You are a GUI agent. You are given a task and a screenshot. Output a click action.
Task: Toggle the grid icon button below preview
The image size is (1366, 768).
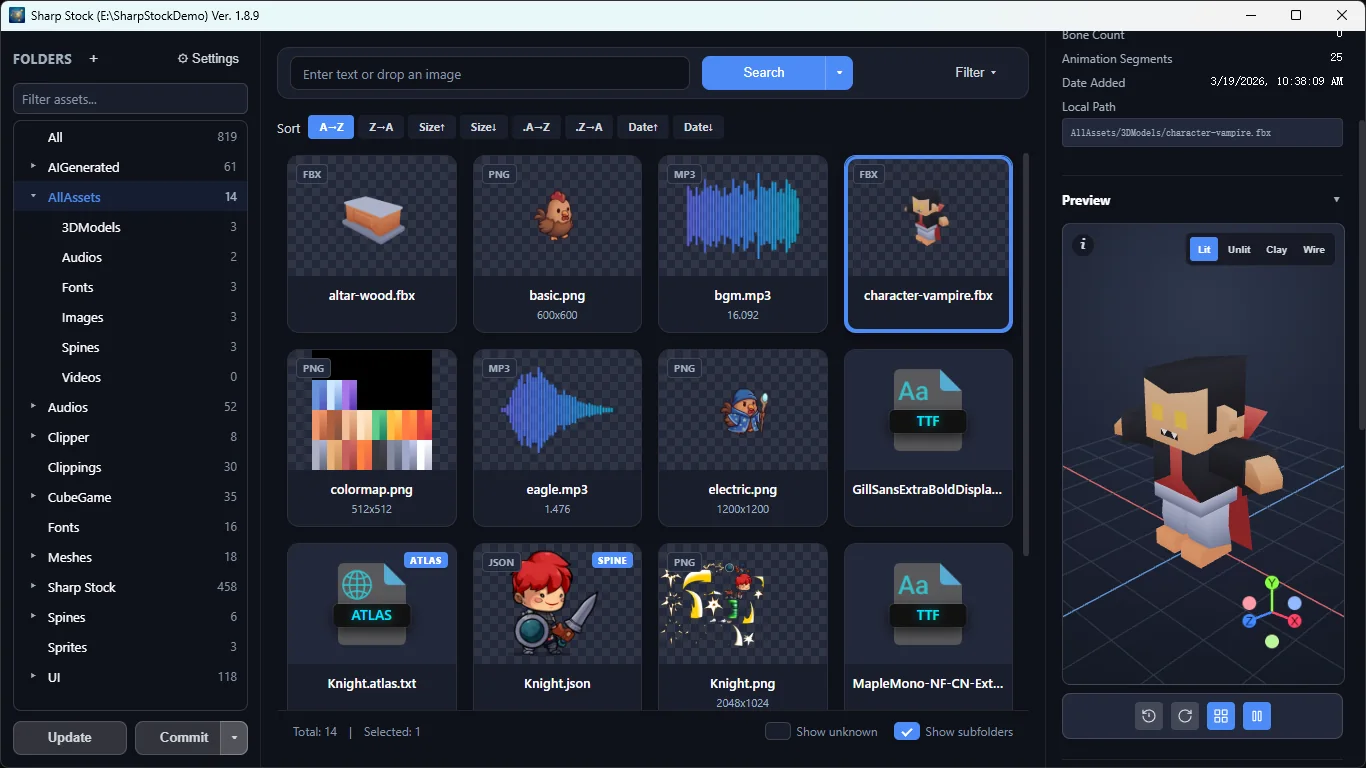coord(1220,716)
